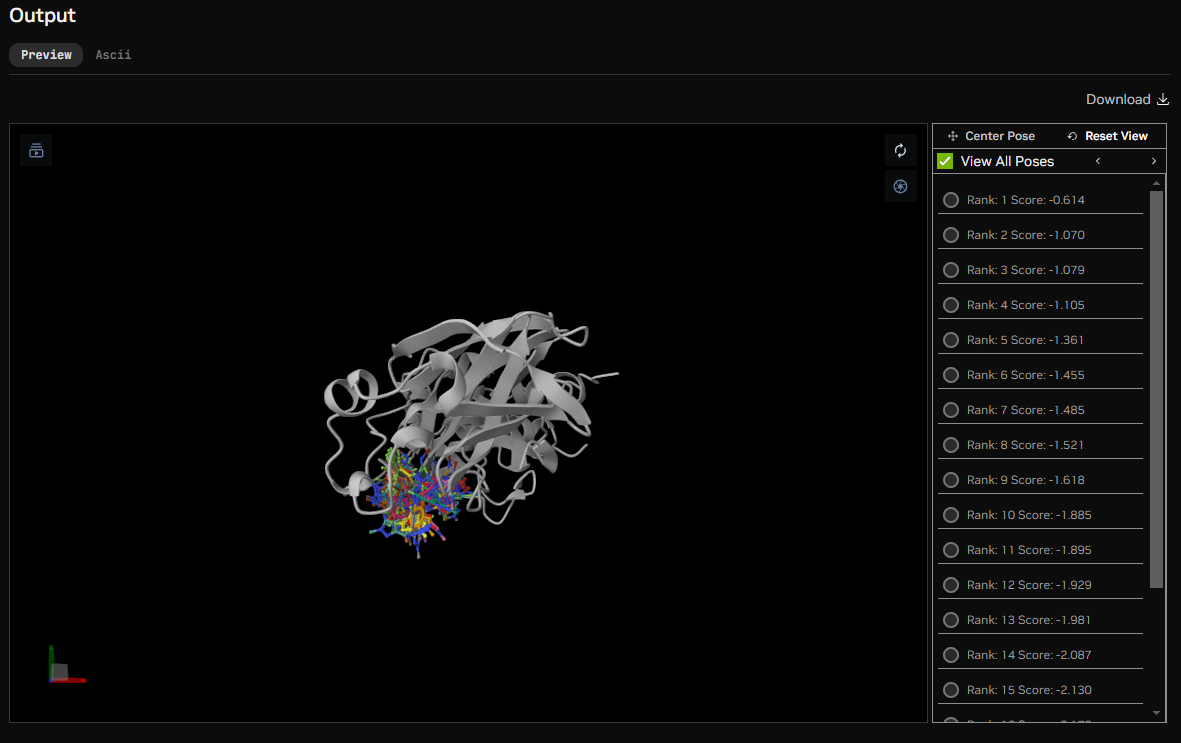Image resolution: width=1181 pixels, height=743 pixels.
Task: Switch to the Ascii tab
Action: 113,55
